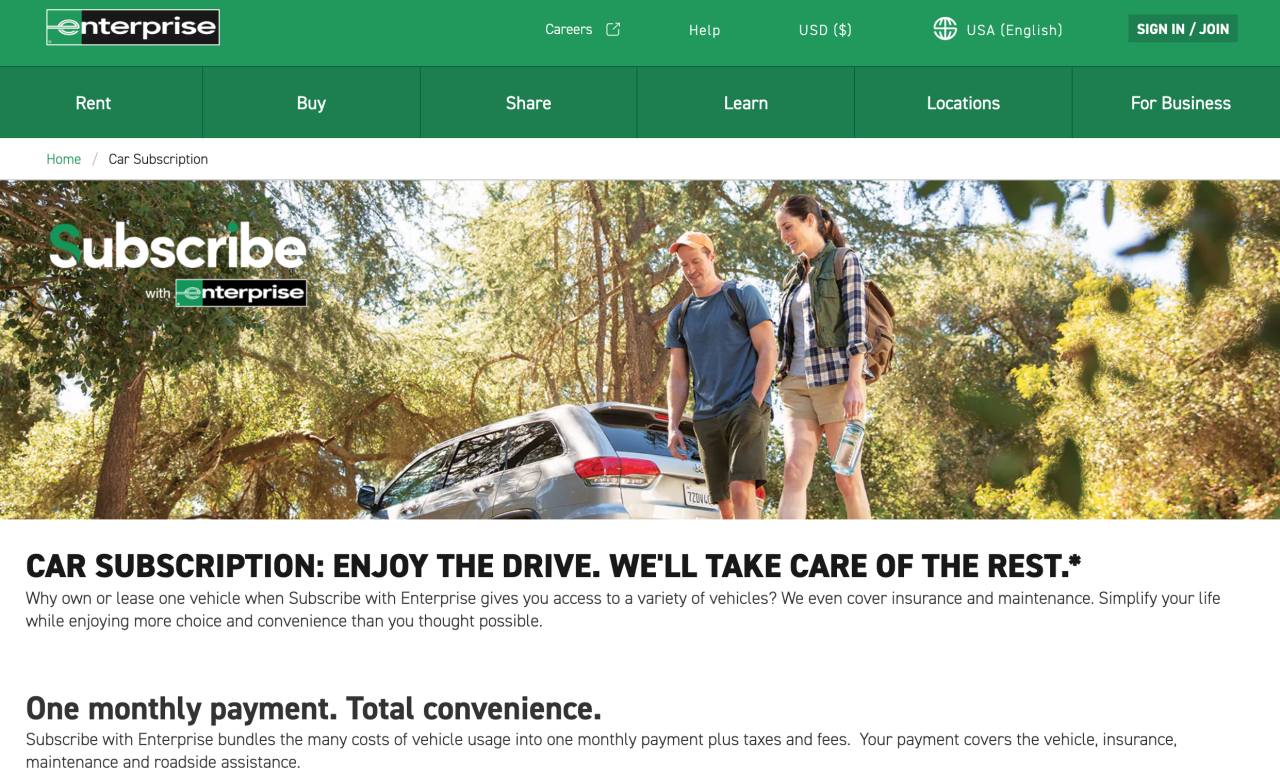
Task: Click the Subscribe wordmark on the hero banner
Action: [178, 248]
